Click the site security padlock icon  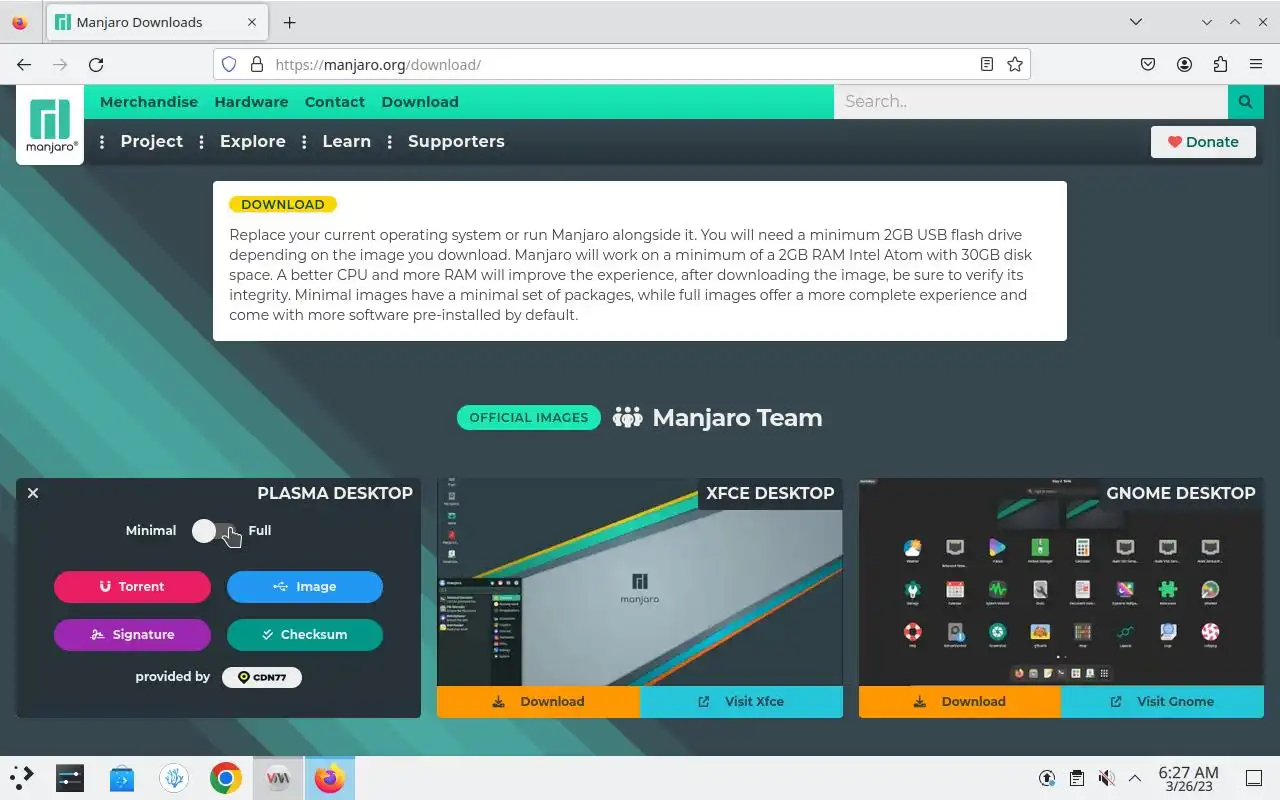pos(257,64)
